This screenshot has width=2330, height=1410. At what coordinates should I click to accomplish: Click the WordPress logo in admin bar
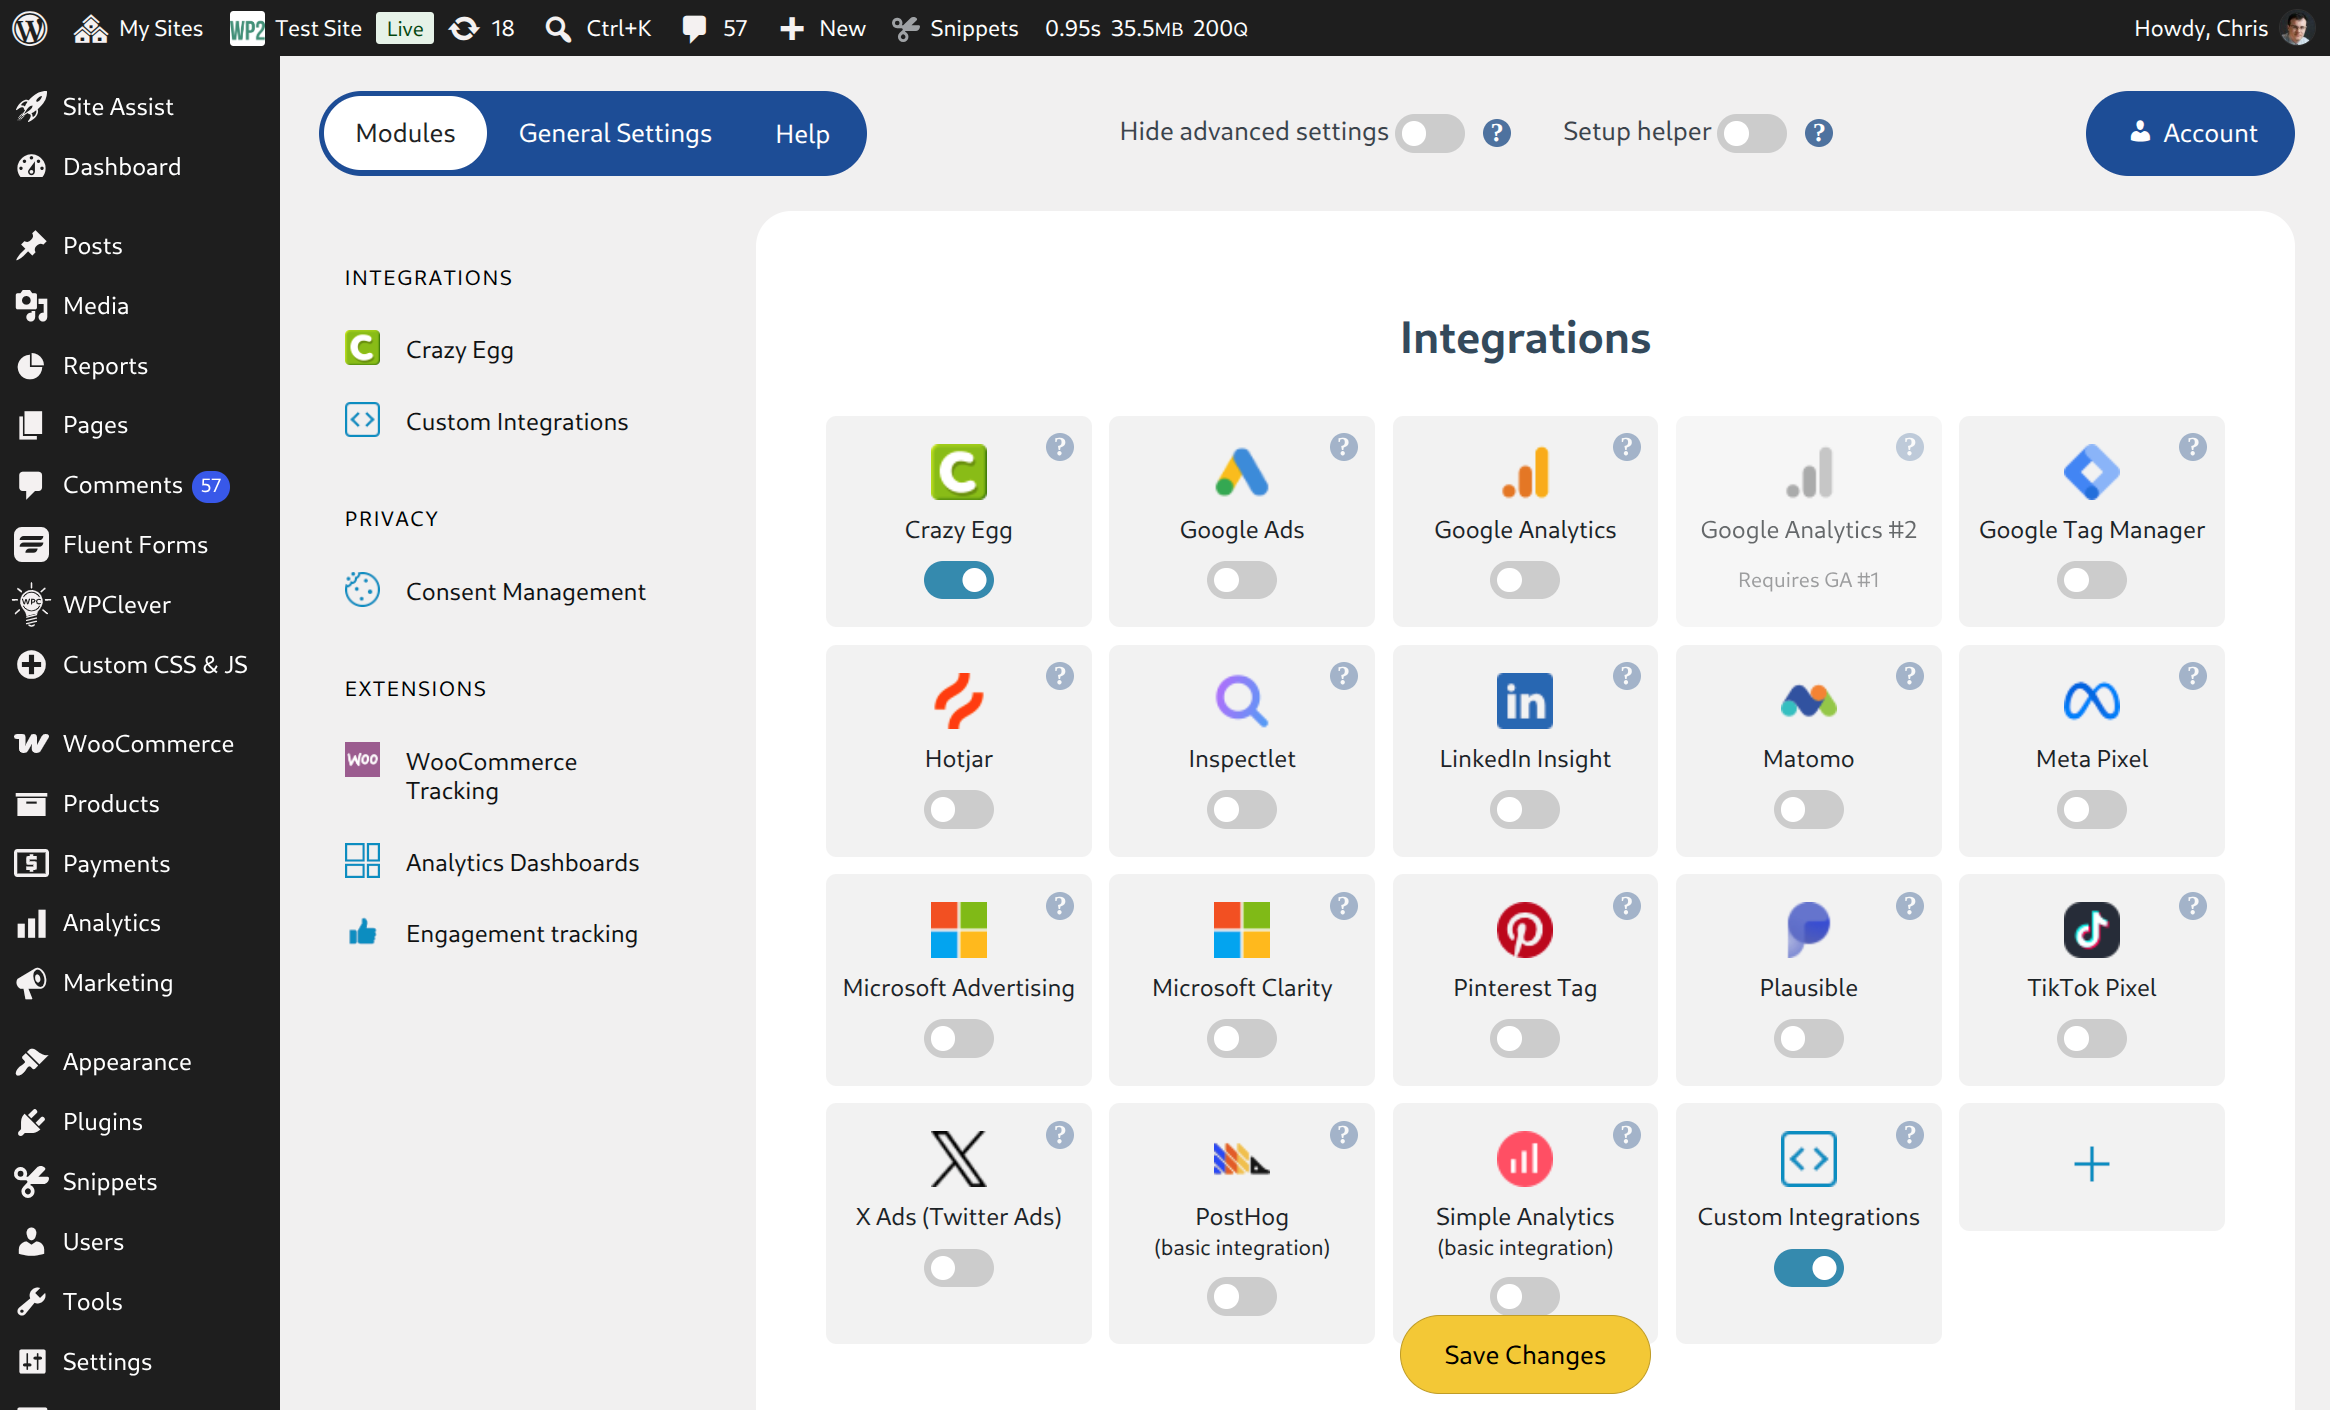tap(30, 28)
